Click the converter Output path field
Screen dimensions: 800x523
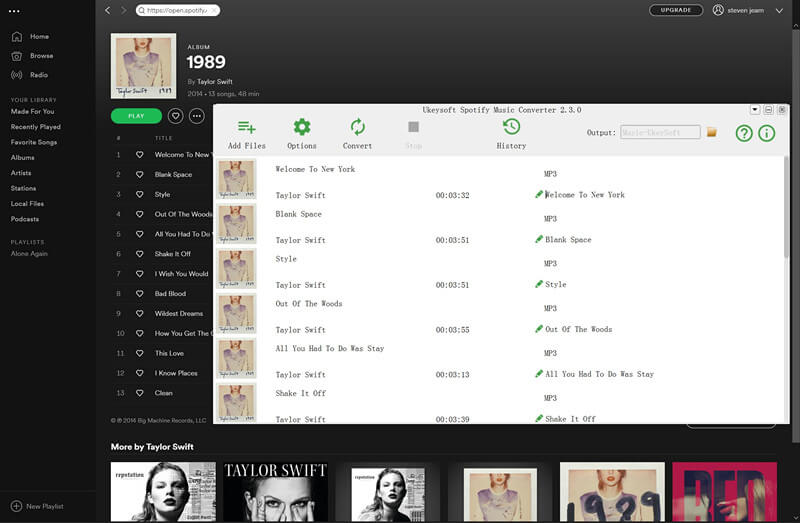coord(660,132)
